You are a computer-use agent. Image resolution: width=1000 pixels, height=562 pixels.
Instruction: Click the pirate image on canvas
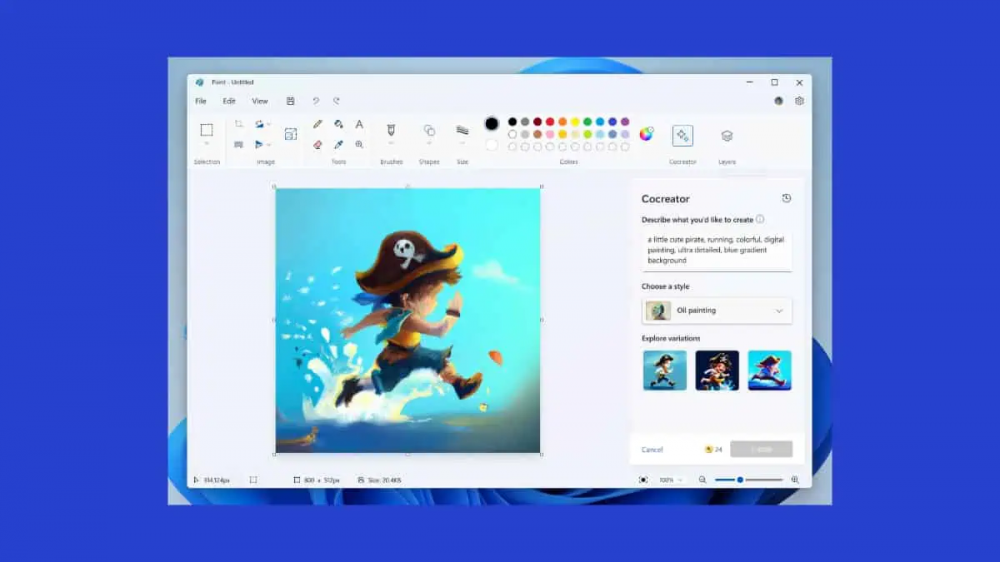[x=408, y=320]
